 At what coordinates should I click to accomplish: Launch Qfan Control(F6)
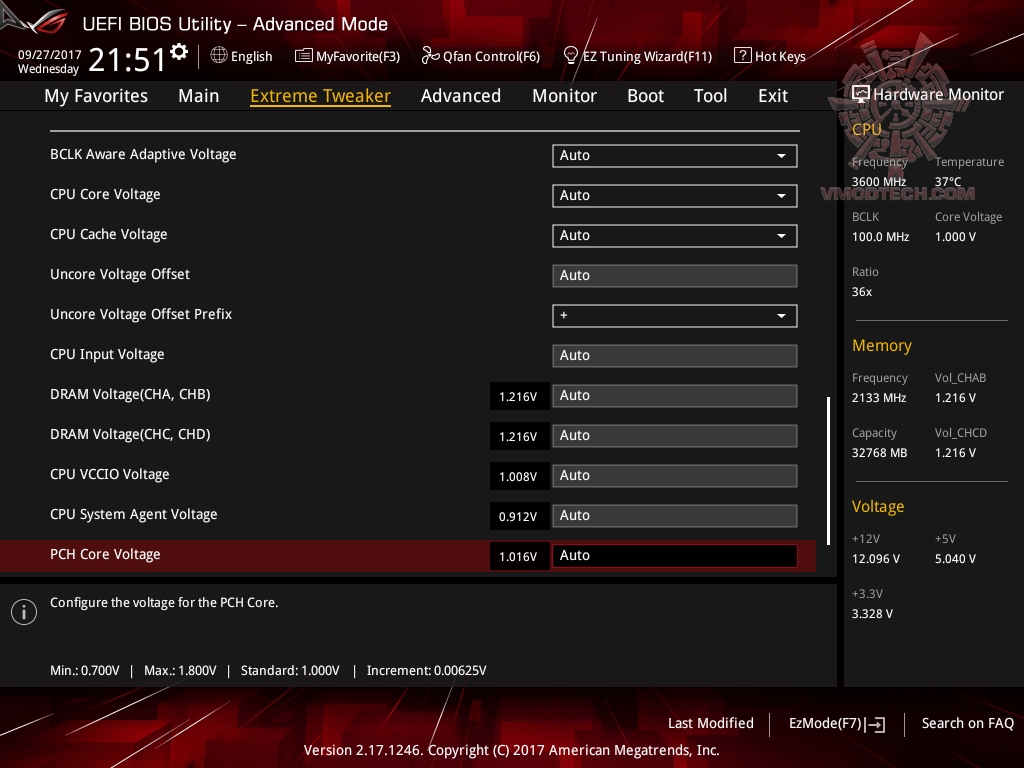coord(430,56)
